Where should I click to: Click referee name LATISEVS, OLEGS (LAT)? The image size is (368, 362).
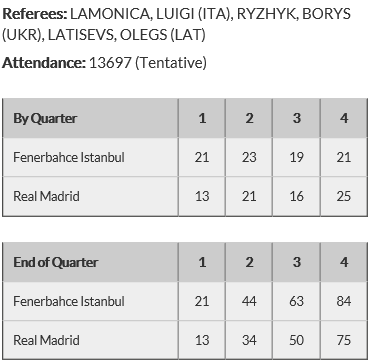126,35
